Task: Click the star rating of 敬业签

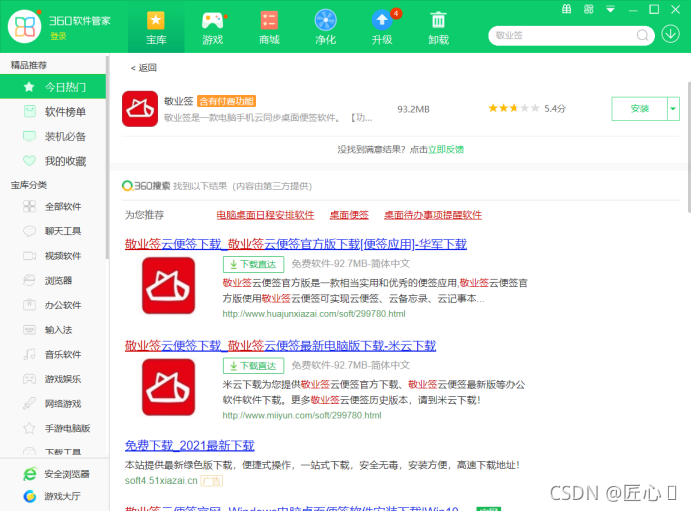Action: [x=514, y=108]
